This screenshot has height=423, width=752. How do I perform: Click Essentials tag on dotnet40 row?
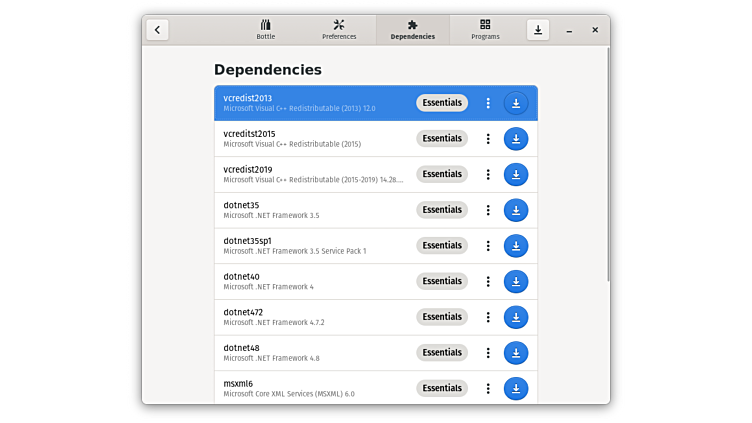(442, 281)
